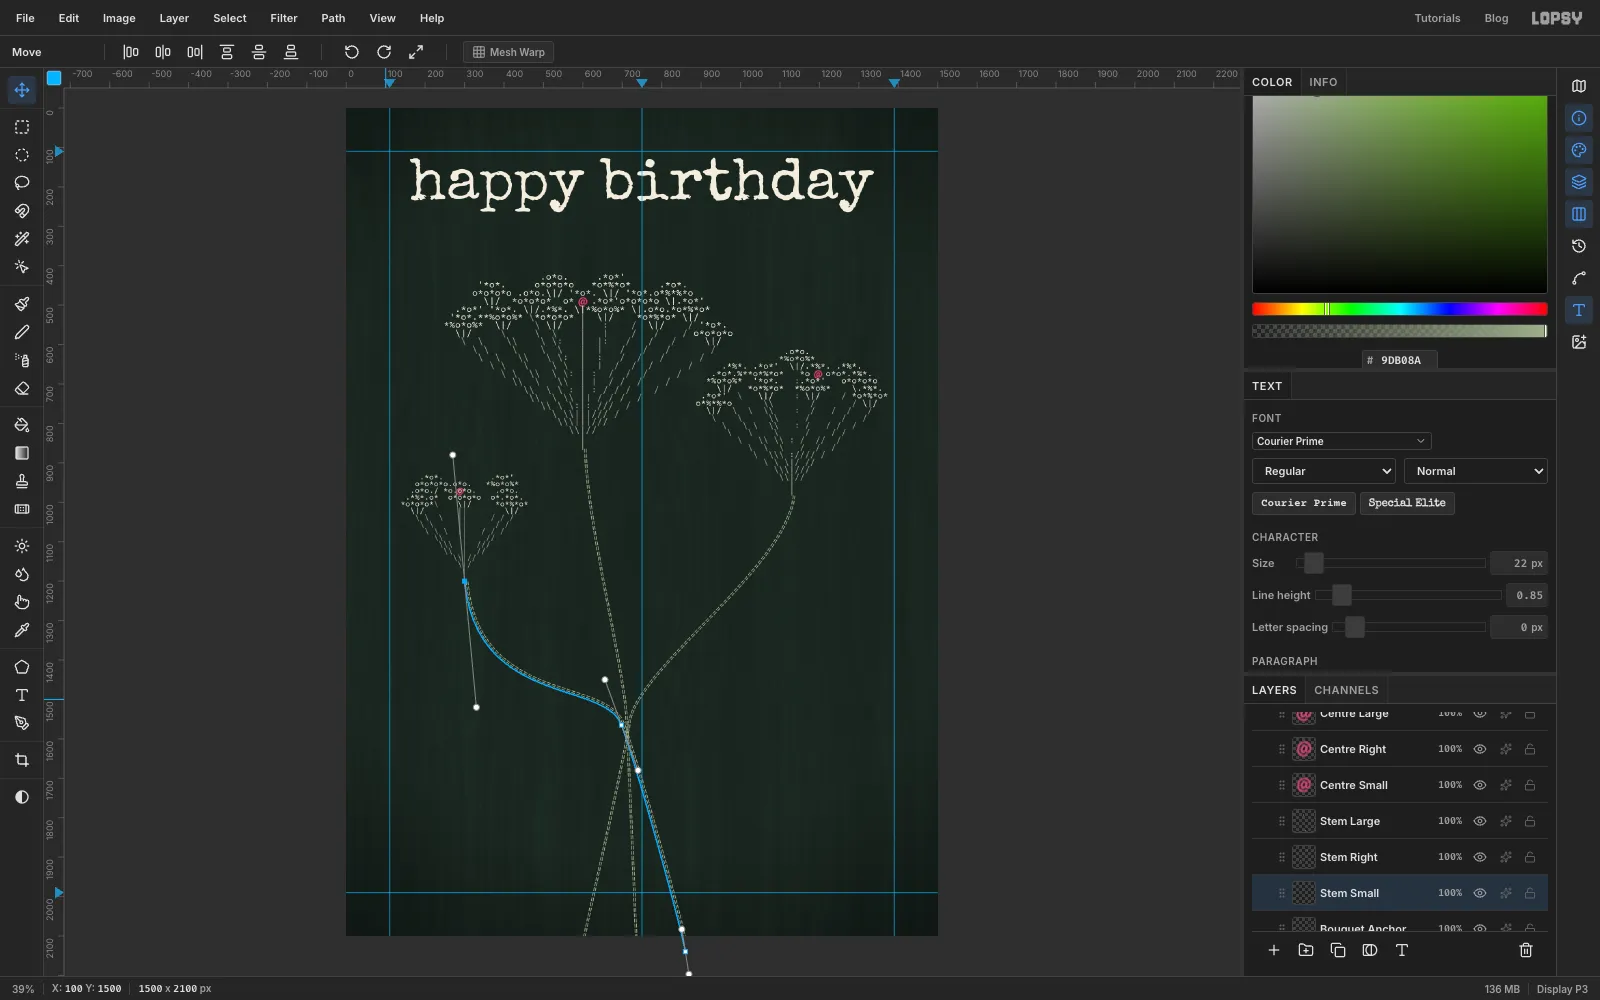
Task: Lock the Stem Small layer
Action: [x=1530, y=893]
